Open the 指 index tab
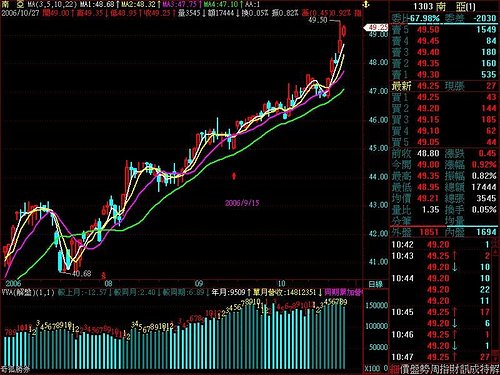The width and height of the screenshot is (500, 375). click(x=444, y=369)
